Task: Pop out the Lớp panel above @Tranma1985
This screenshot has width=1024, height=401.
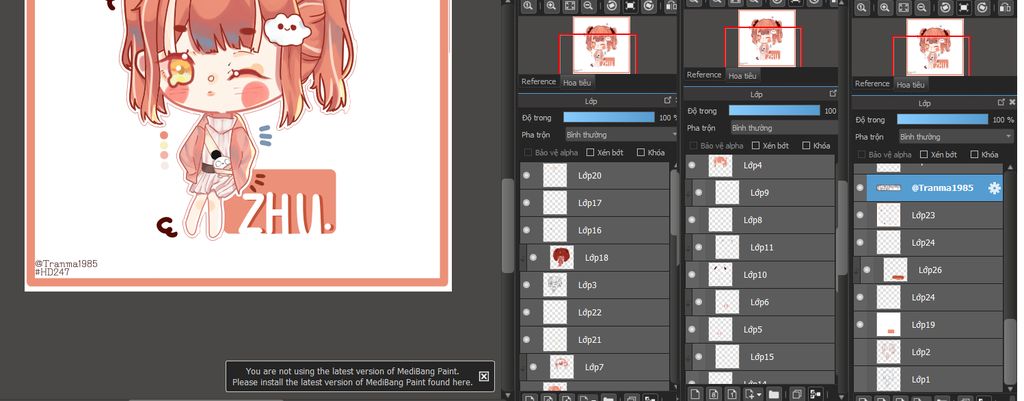Action: [x=1001, y=103]
